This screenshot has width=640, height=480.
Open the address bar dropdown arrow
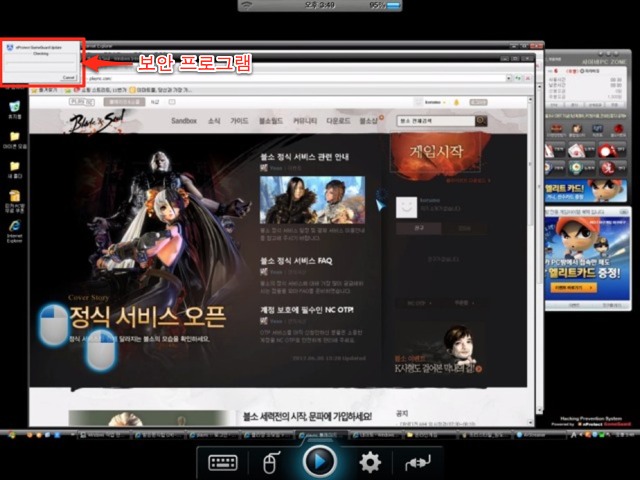509,78
